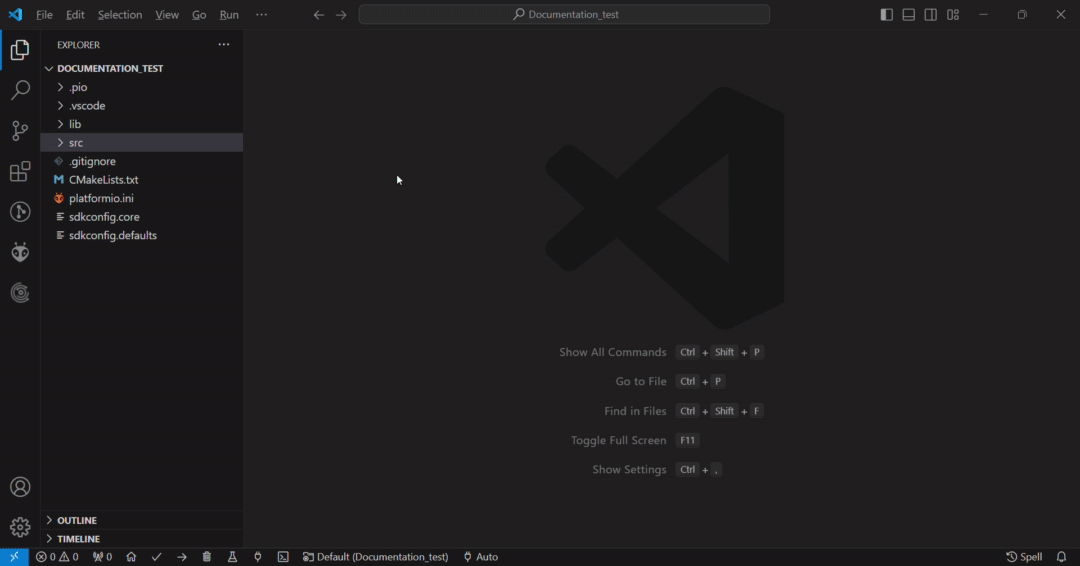Open the Source Control view
The image size is (1080, 566).
point(20,131)
